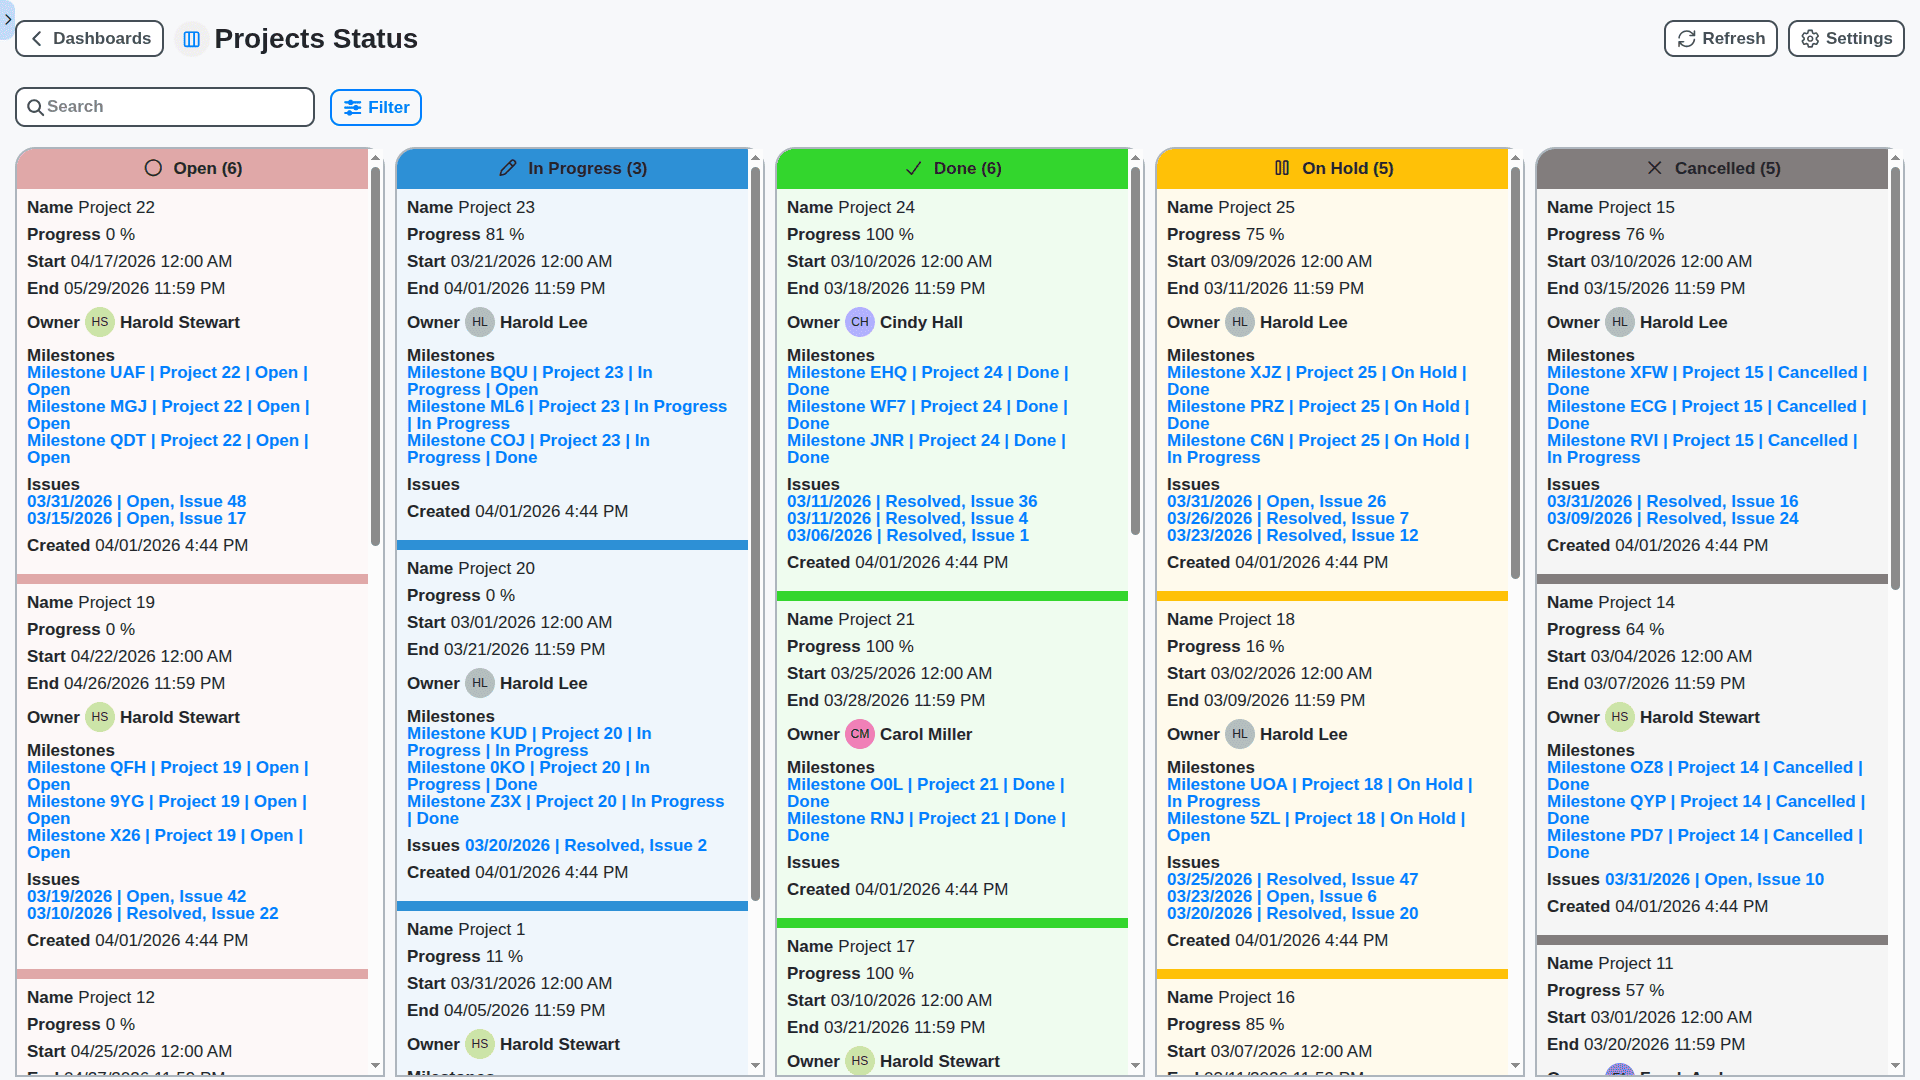The width and height of the screenshot is (1920, 1080).
Task: Open the Issue 48 link under Project 22
Action: [x=136, y=501]
